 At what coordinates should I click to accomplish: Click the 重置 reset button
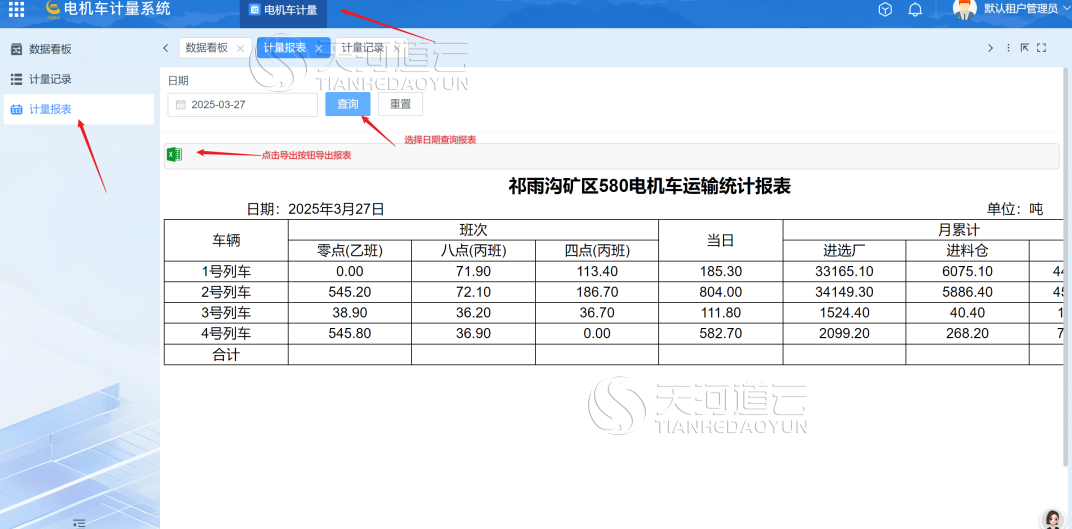pyautogui.click(x=401, y=104)
